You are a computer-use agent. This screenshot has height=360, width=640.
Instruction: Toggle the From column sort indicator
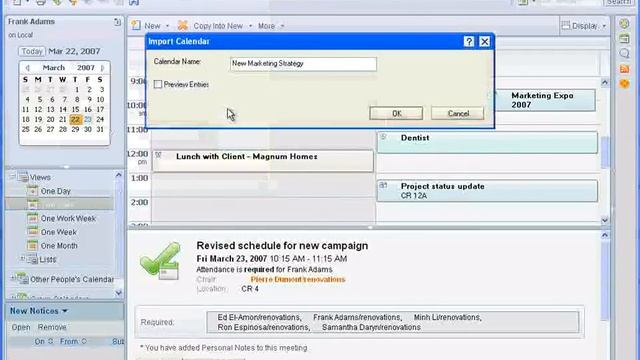tap(84, 341)
